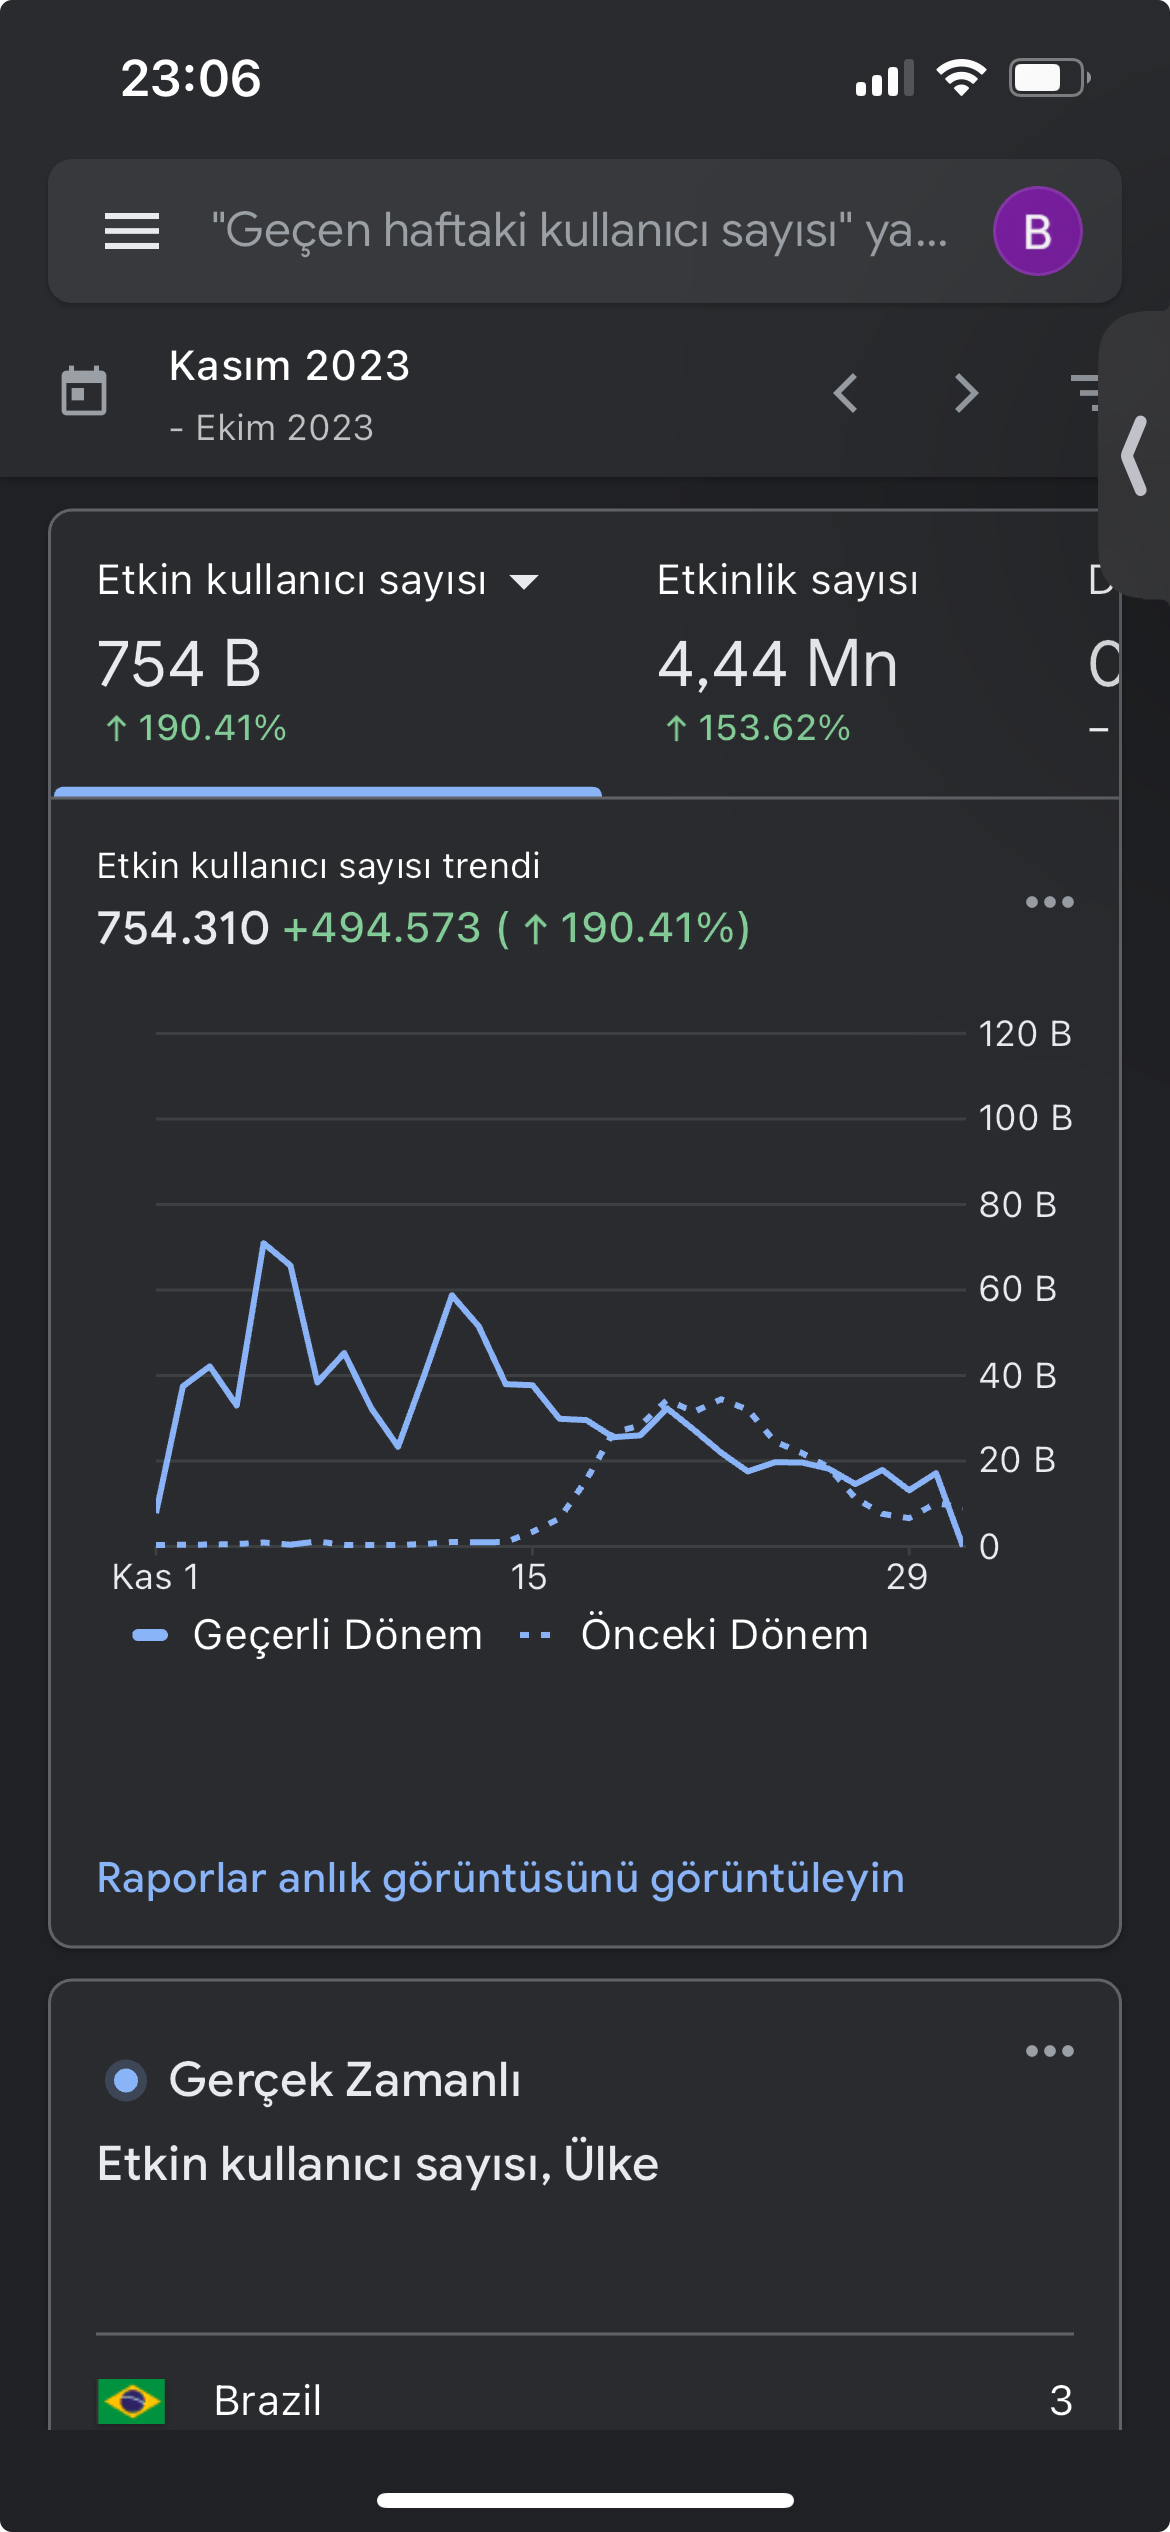Tap the Gerçek Zamanlı realtime indicator dot
The height and width of the screenshot is (2532, 1170).
coord(126,2081)
